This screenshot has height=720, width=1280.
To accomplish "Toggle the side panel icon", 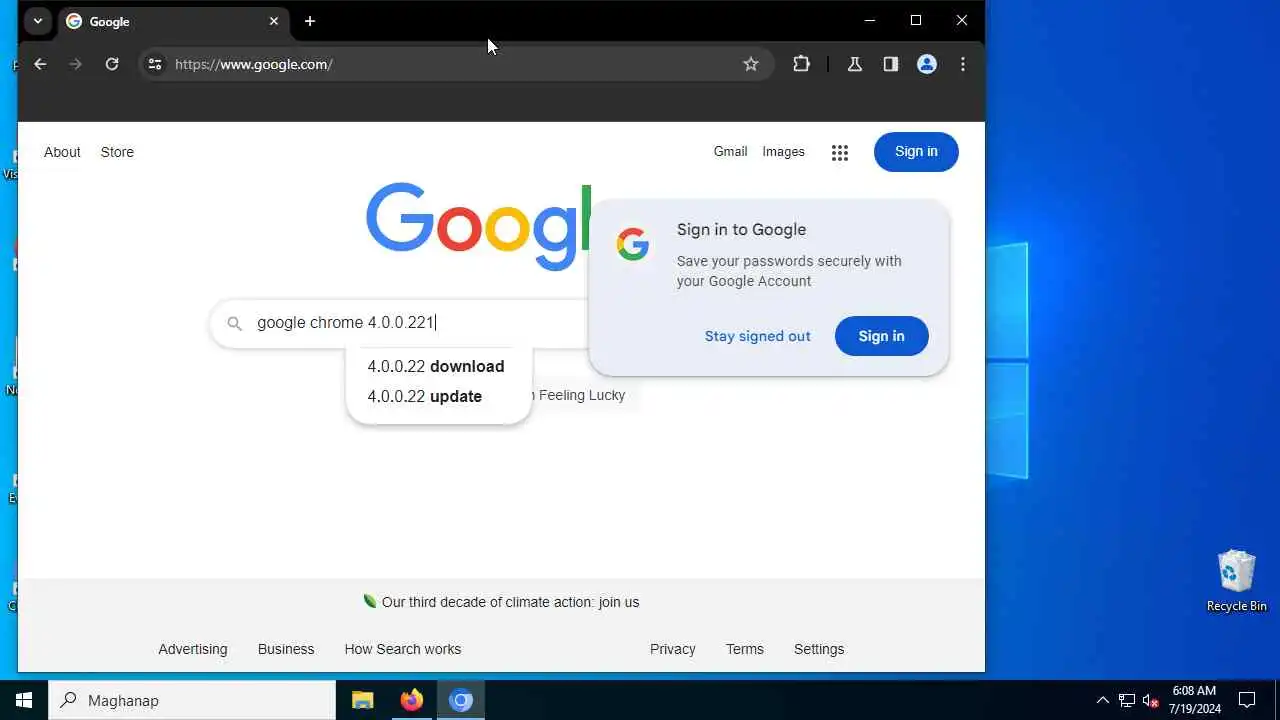I will (891, 64).
